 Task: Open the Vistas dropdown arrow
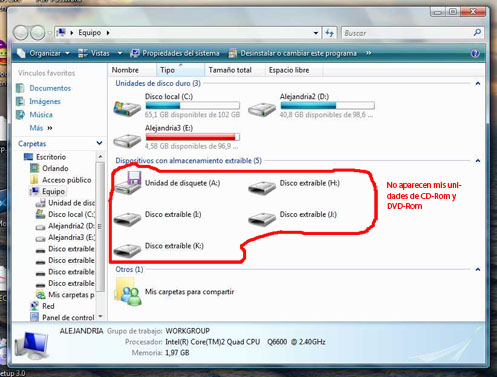click(120, 53)
